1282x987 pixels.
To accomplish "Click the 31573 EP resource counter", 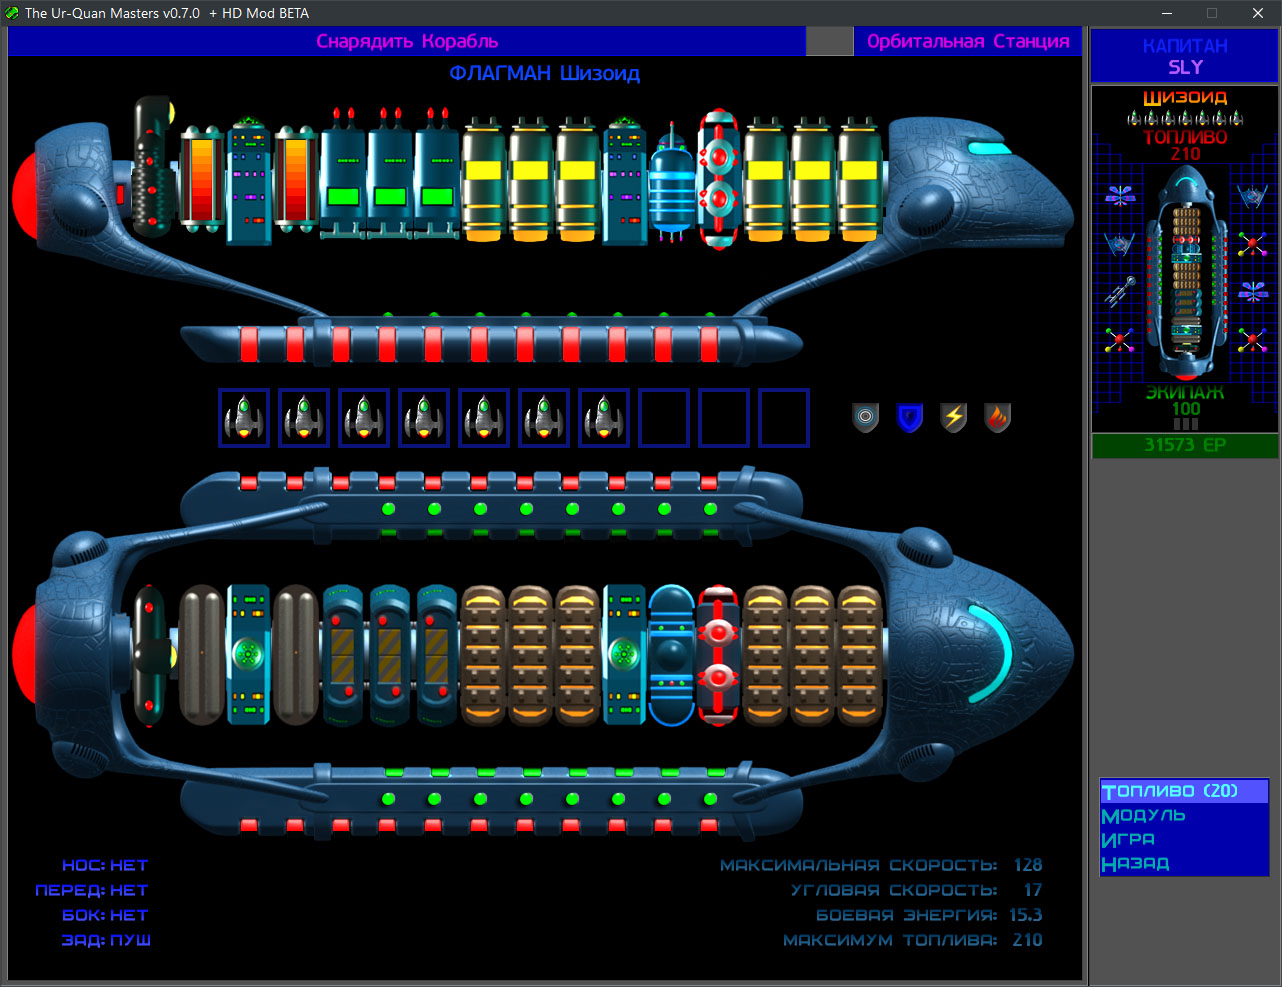I will pyautogui.click(x=1185, y=445).
